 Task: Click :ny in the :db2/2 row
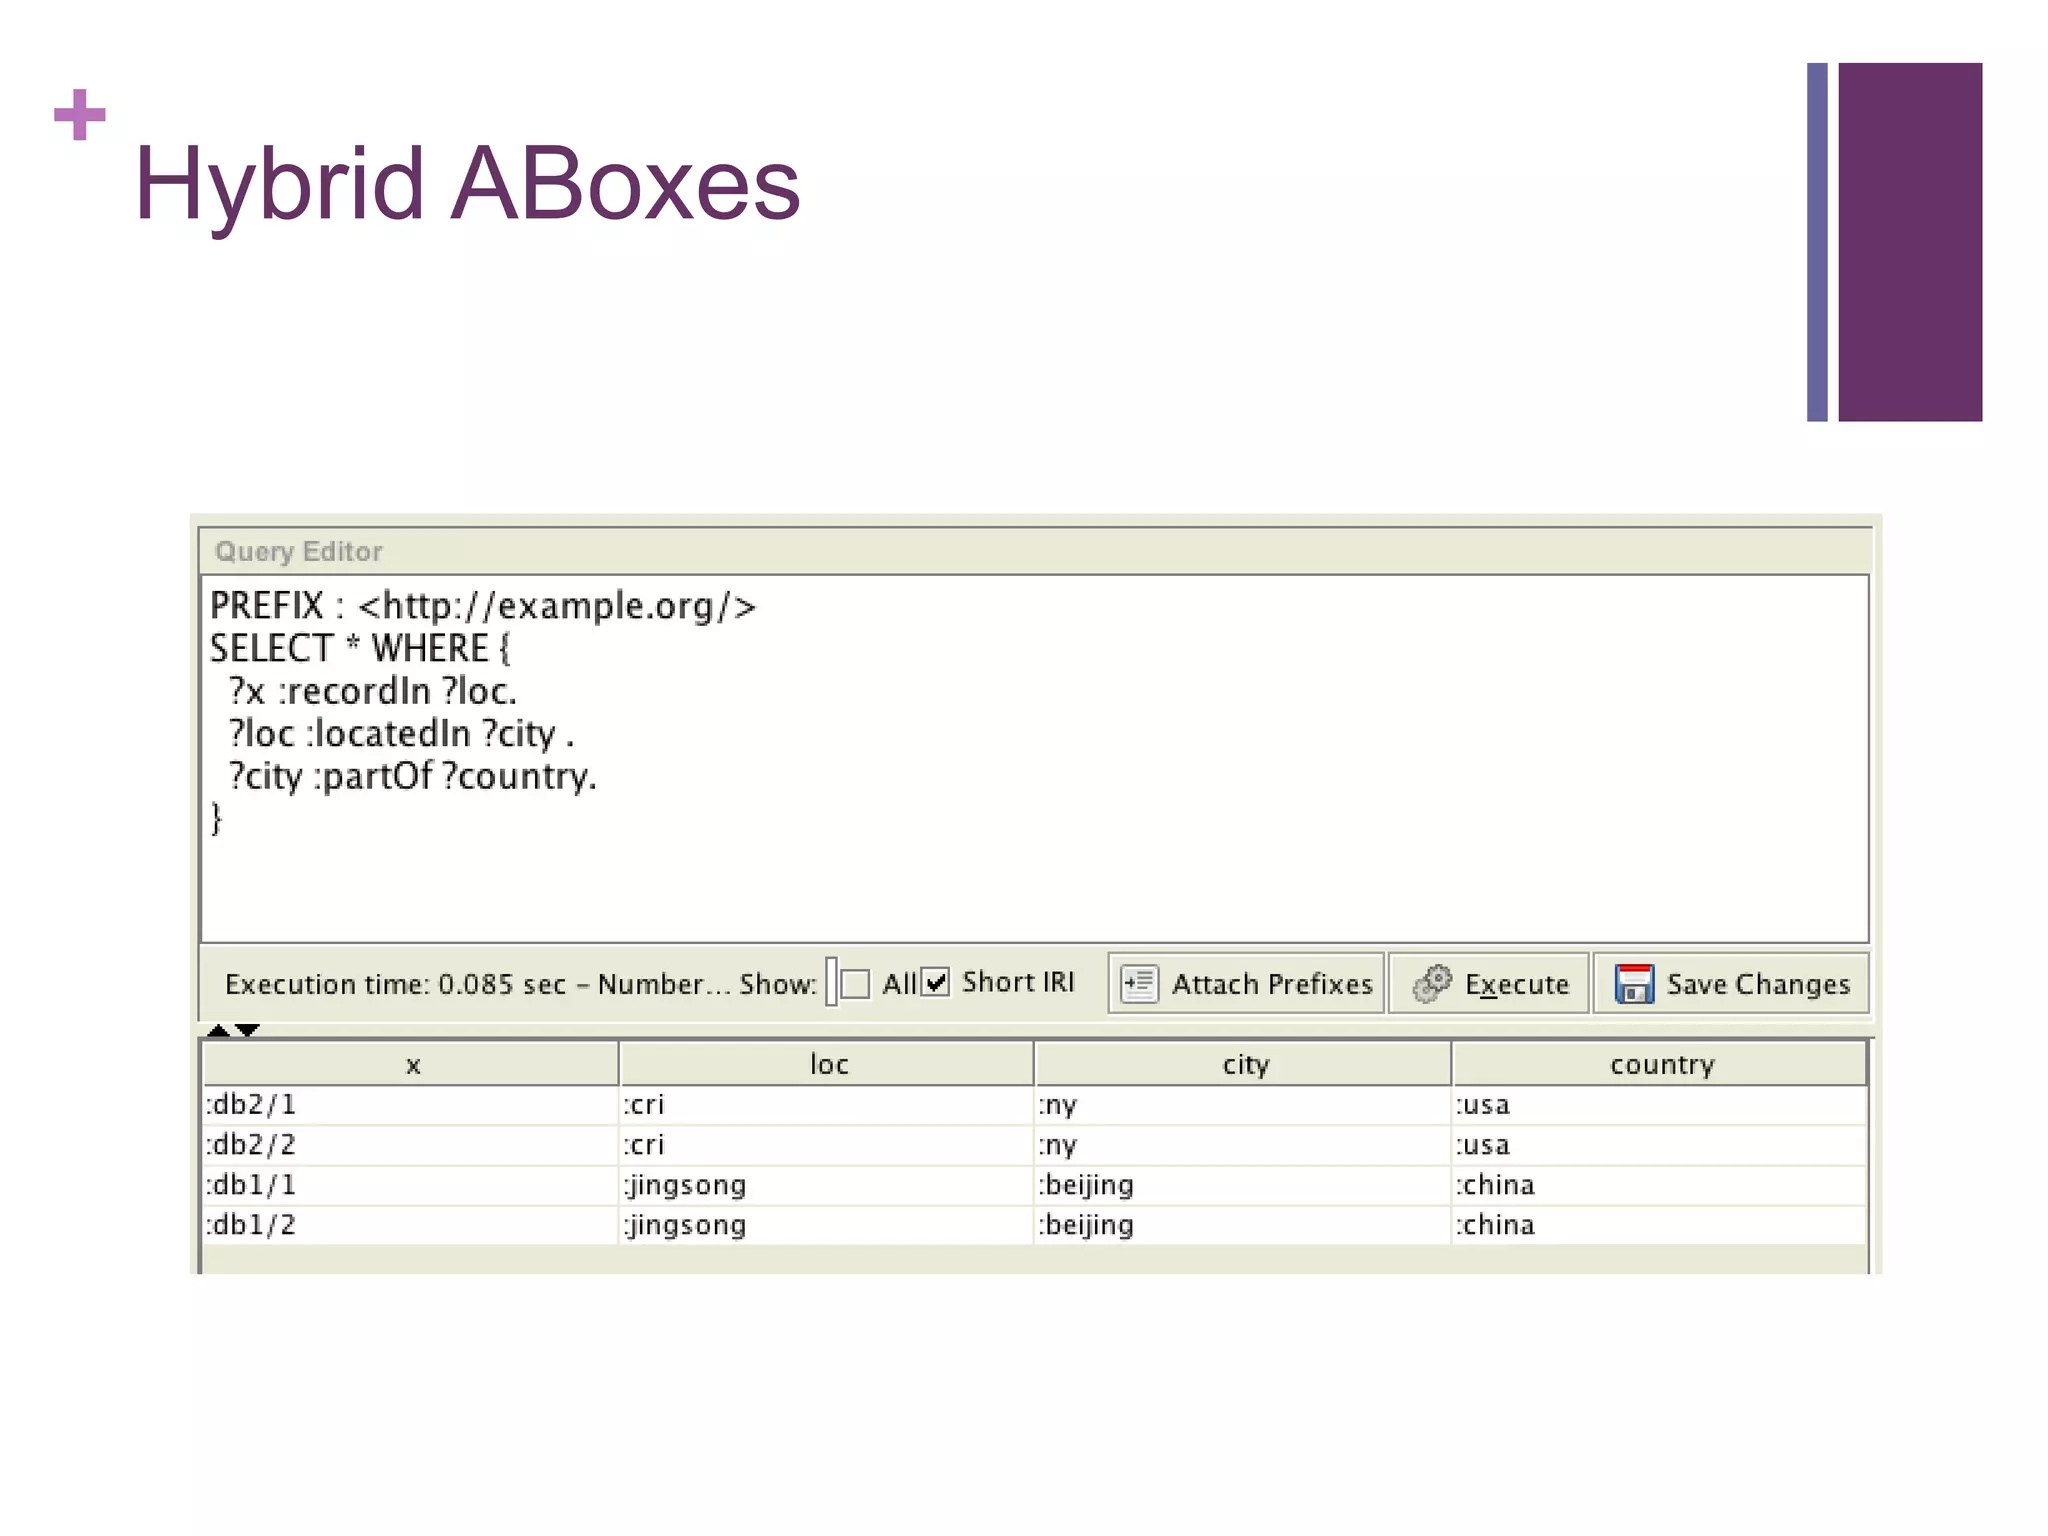click(1243, 1145)
